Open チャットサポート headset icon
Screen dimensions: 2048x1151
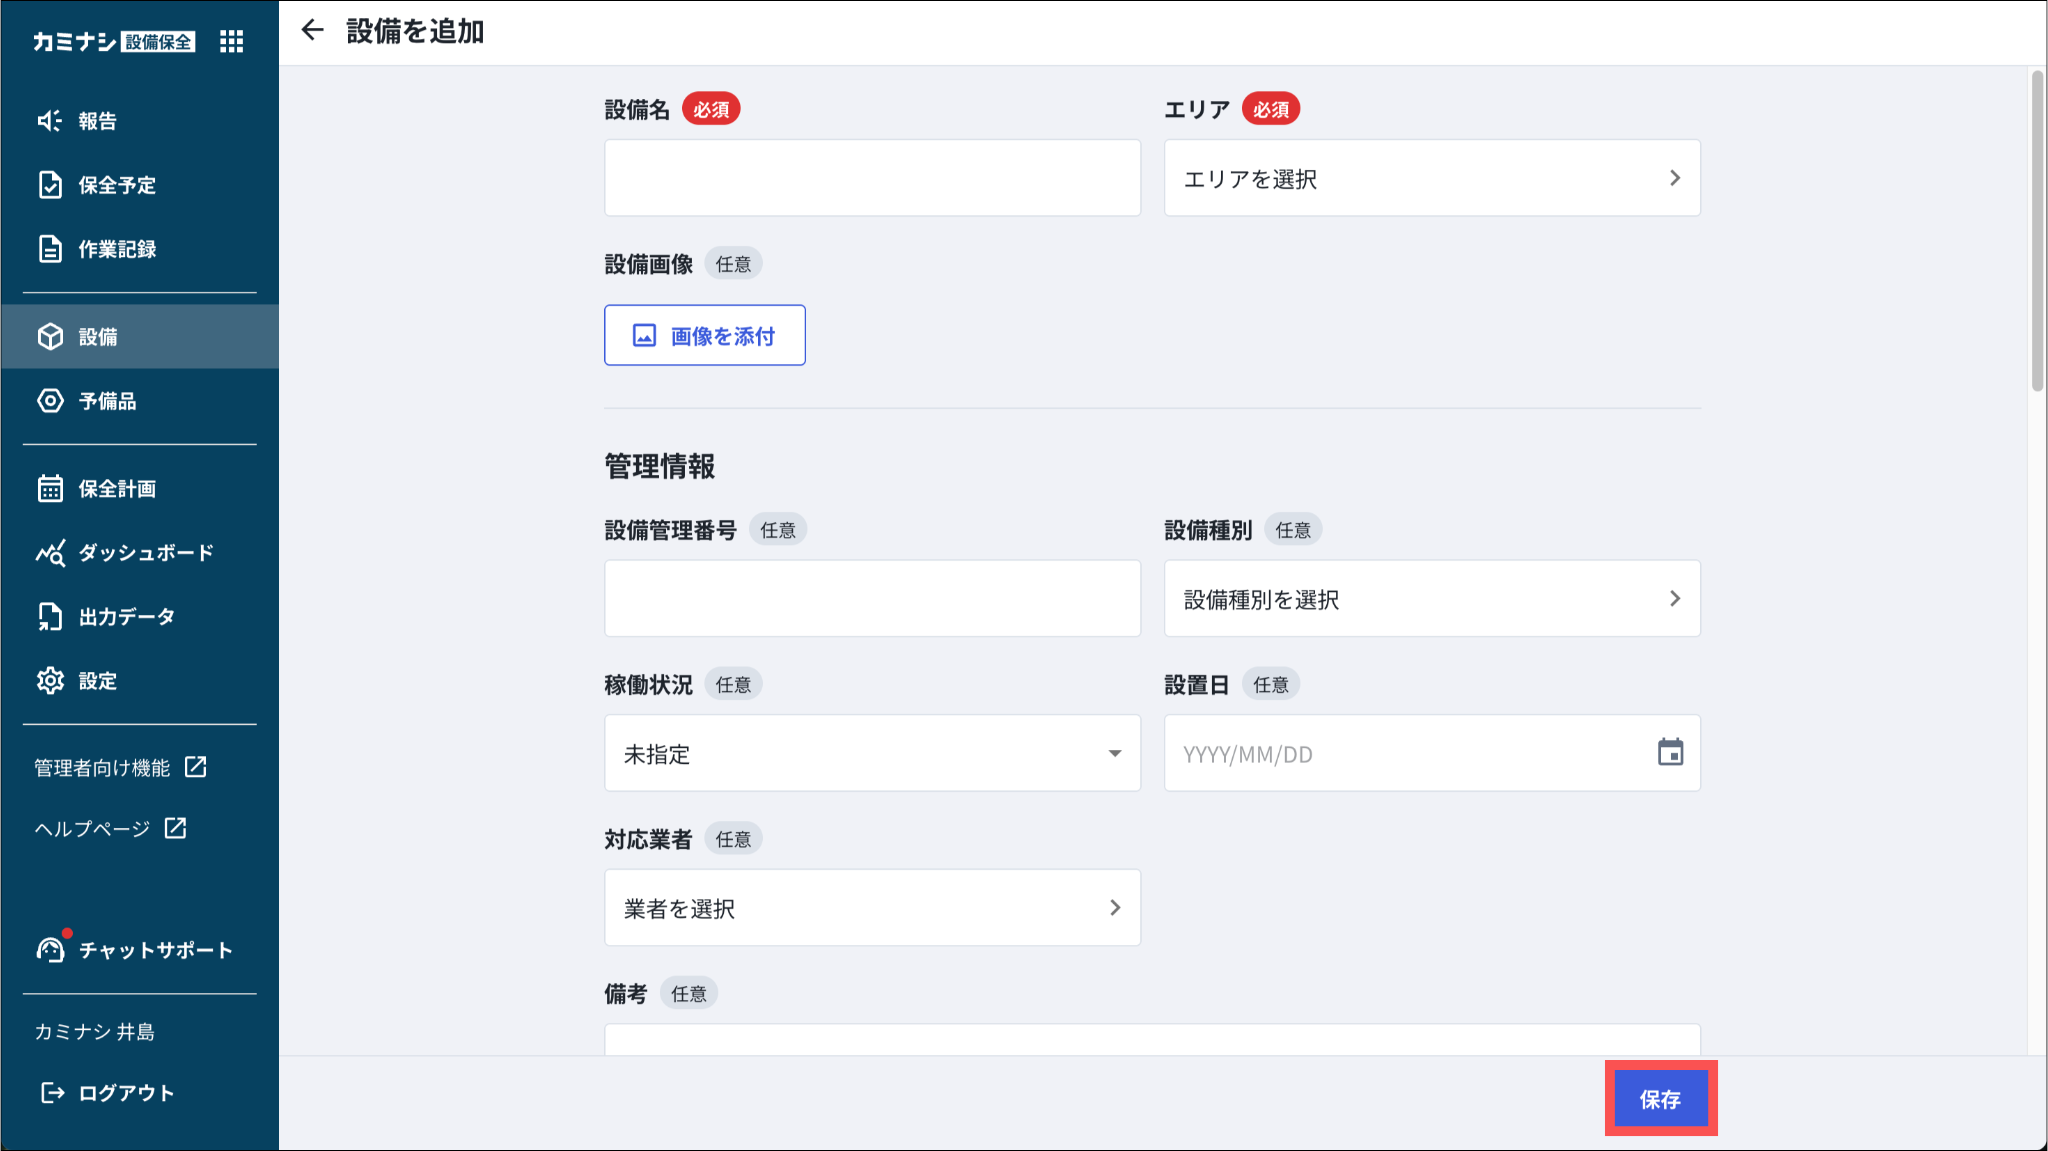[50, 950]
